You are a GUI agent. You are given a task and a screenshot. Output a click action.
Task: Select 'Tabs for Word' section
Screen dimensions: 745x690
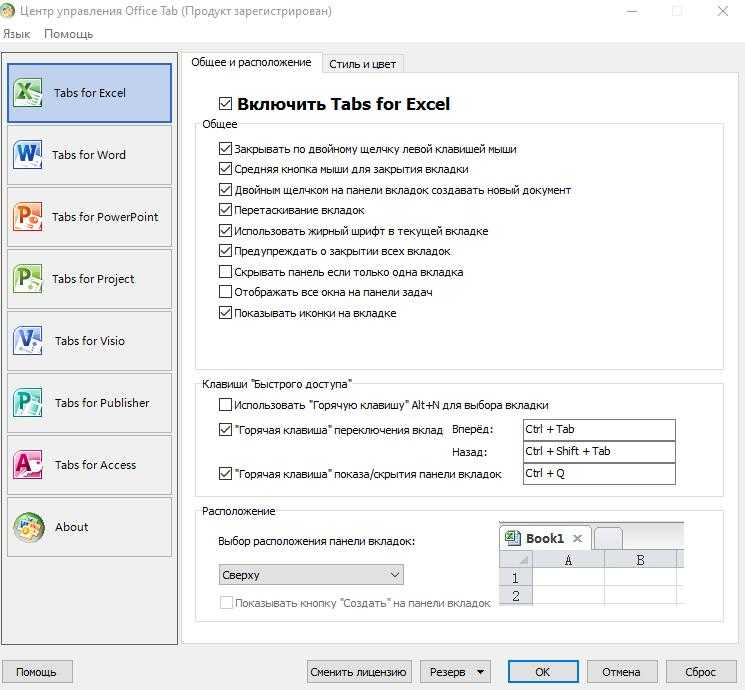click(89, 155)
